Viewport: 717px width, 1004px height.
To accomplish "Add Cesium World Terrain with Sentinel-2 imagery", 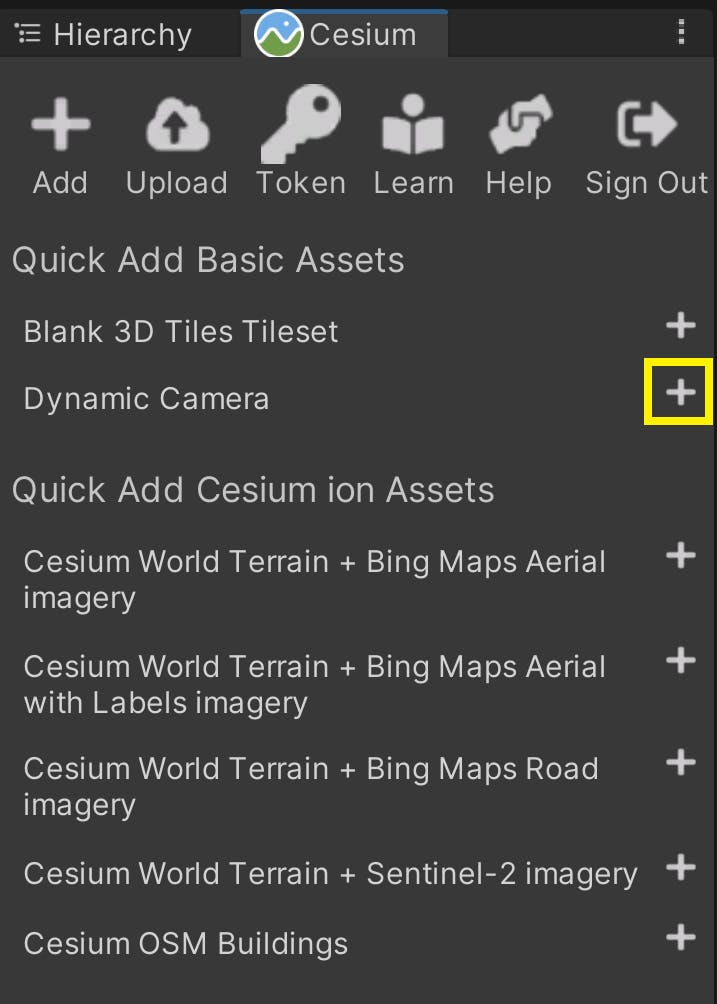I will click(680, 867).
